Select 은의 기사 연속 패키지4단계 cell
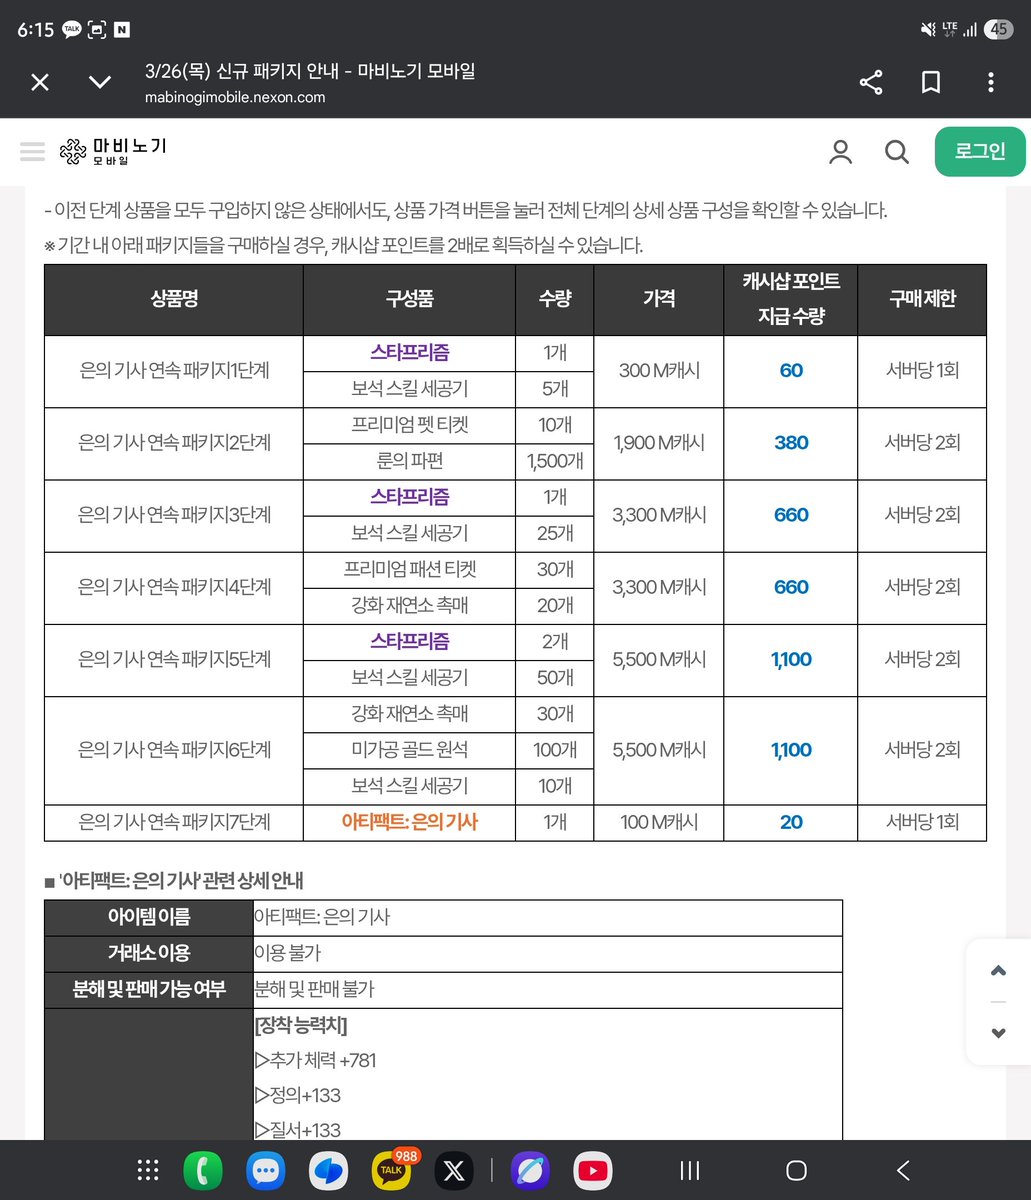The height and width of the screenshot is (1200, 1031). tap(174, 587)
